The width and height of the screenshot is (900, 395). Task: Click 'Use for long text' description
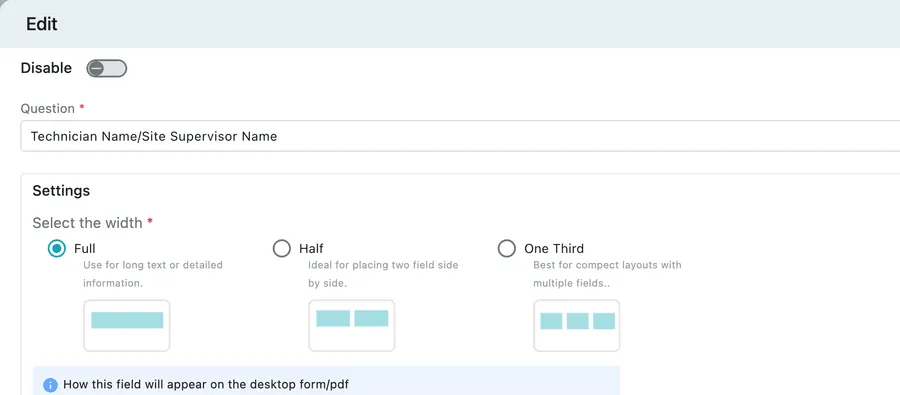pyautogui.click(x=153, y=274)
